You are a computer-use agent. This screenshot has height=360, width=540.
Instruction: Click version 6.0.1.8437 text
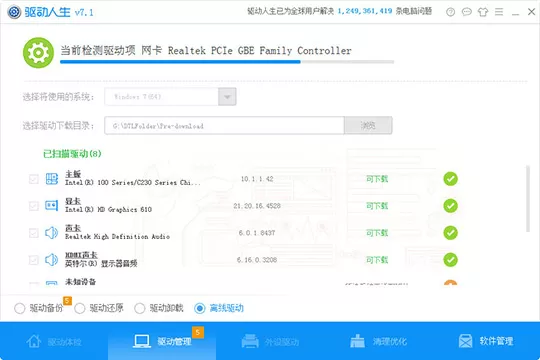tap(257, 233)
